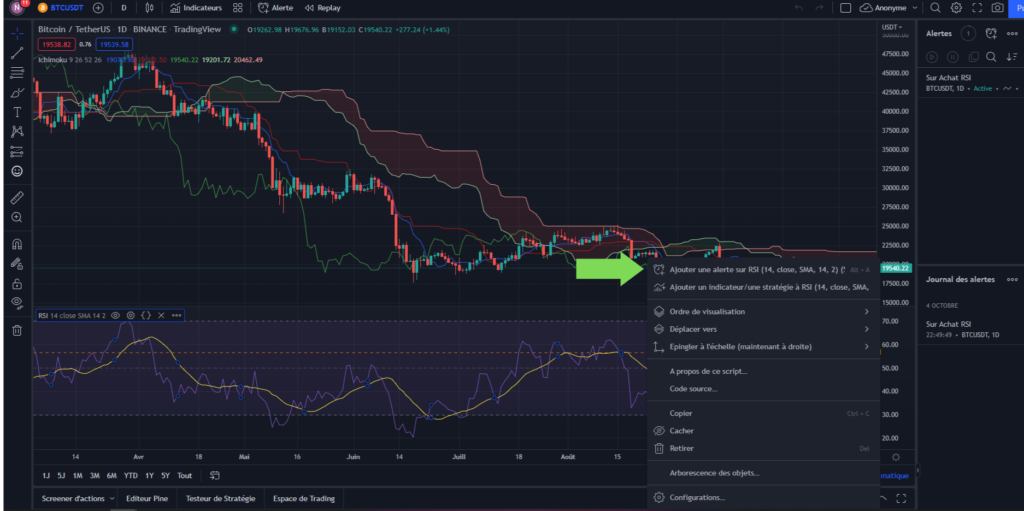Click the trash remove objects icon
This screenshot has height=511, width=1024.
17,331
